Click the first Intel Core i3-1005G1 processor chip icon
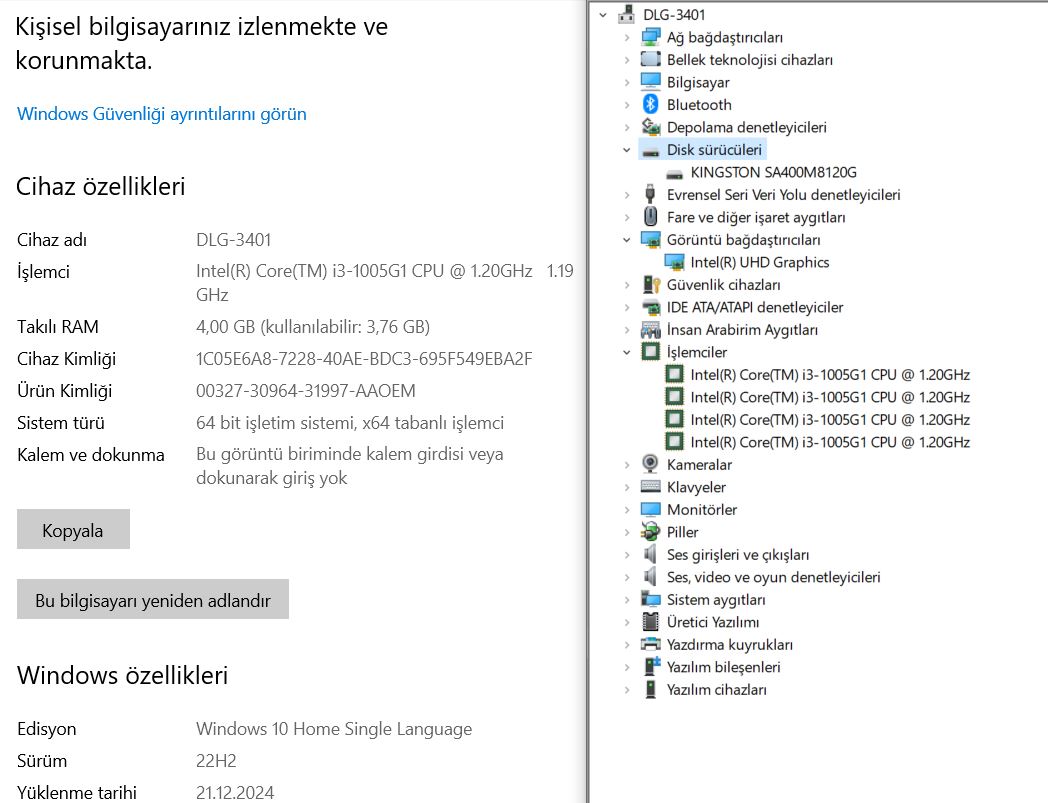Viewport: 1048px width, 803px height. tap(674, 374)
